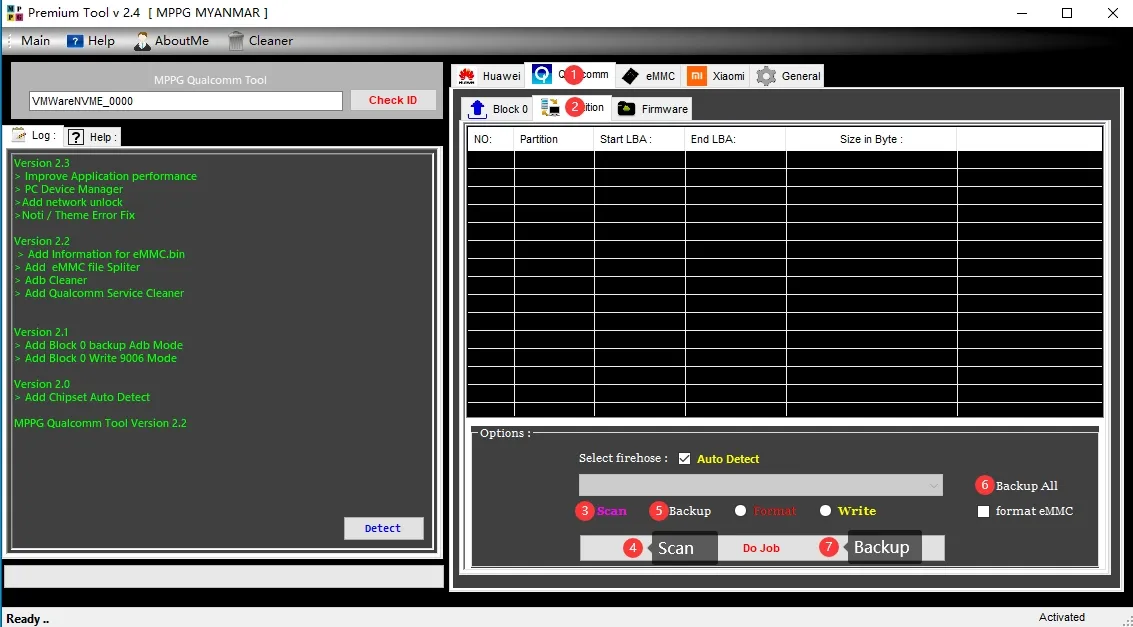Uncheck the Auto Detect firehose checkbox

click(x=685, y=459)
